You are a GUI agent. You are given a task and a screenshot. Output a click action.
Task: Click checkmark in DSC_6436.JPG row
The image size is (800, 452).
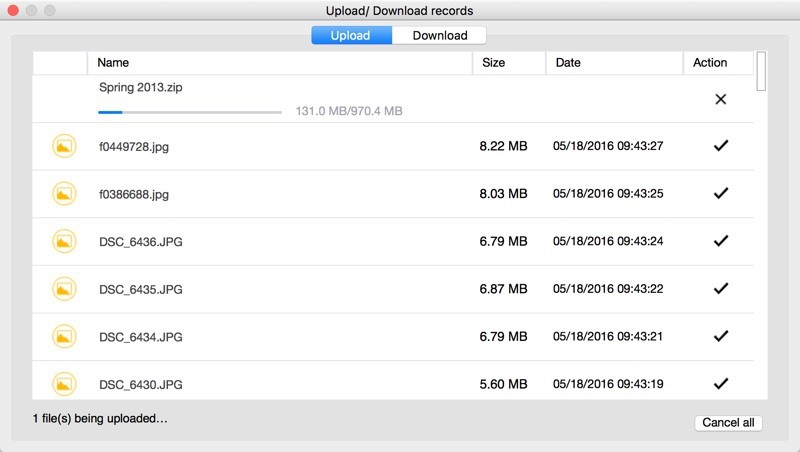click(720, 241)
